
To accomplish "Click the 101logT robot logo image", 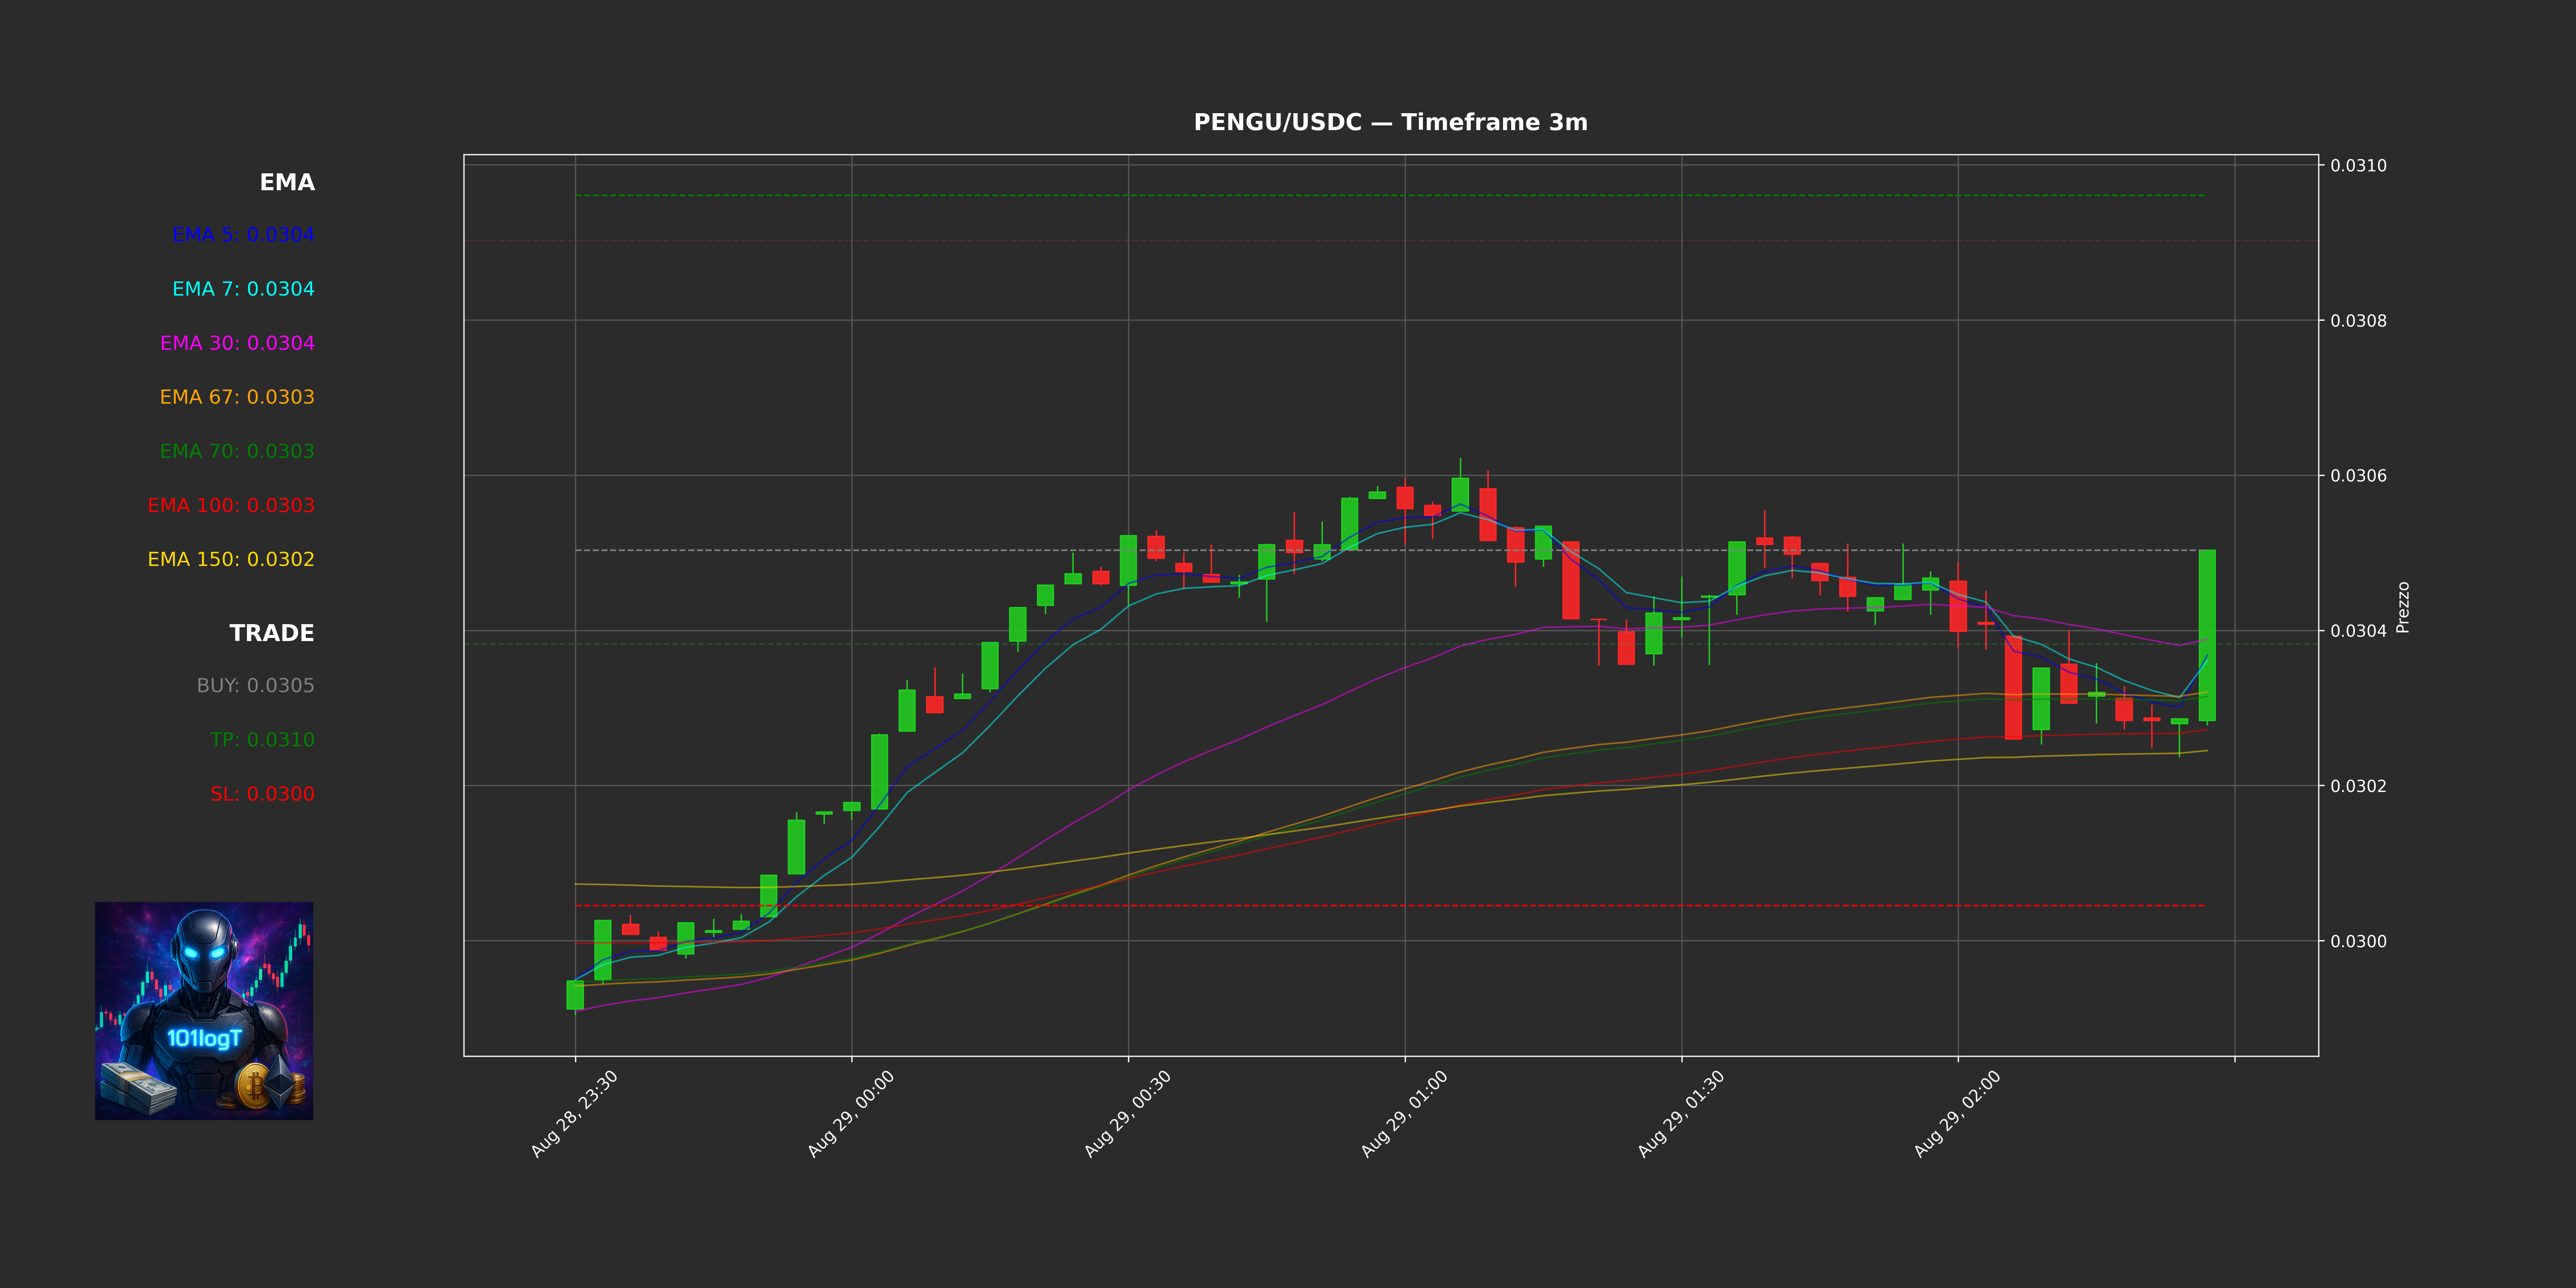I will pyautogui.click(x=204, y=1011).
